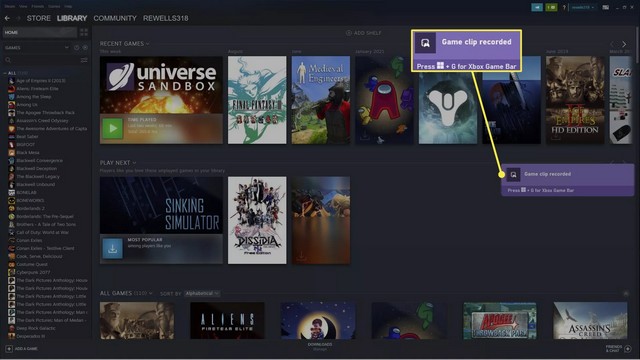Open Final Fantasy III cover in Recent Games
The height and width of the screenshot is (360, 640).
tap(257, 100)
